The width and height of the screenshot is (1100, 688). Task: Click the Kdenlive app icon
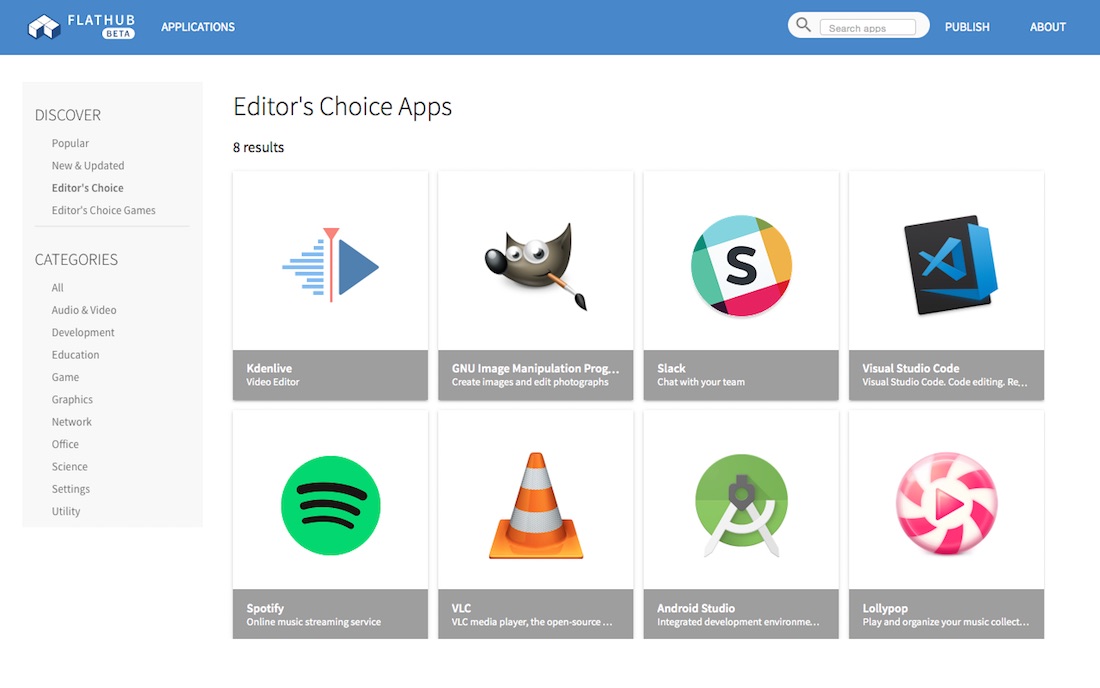330,265
